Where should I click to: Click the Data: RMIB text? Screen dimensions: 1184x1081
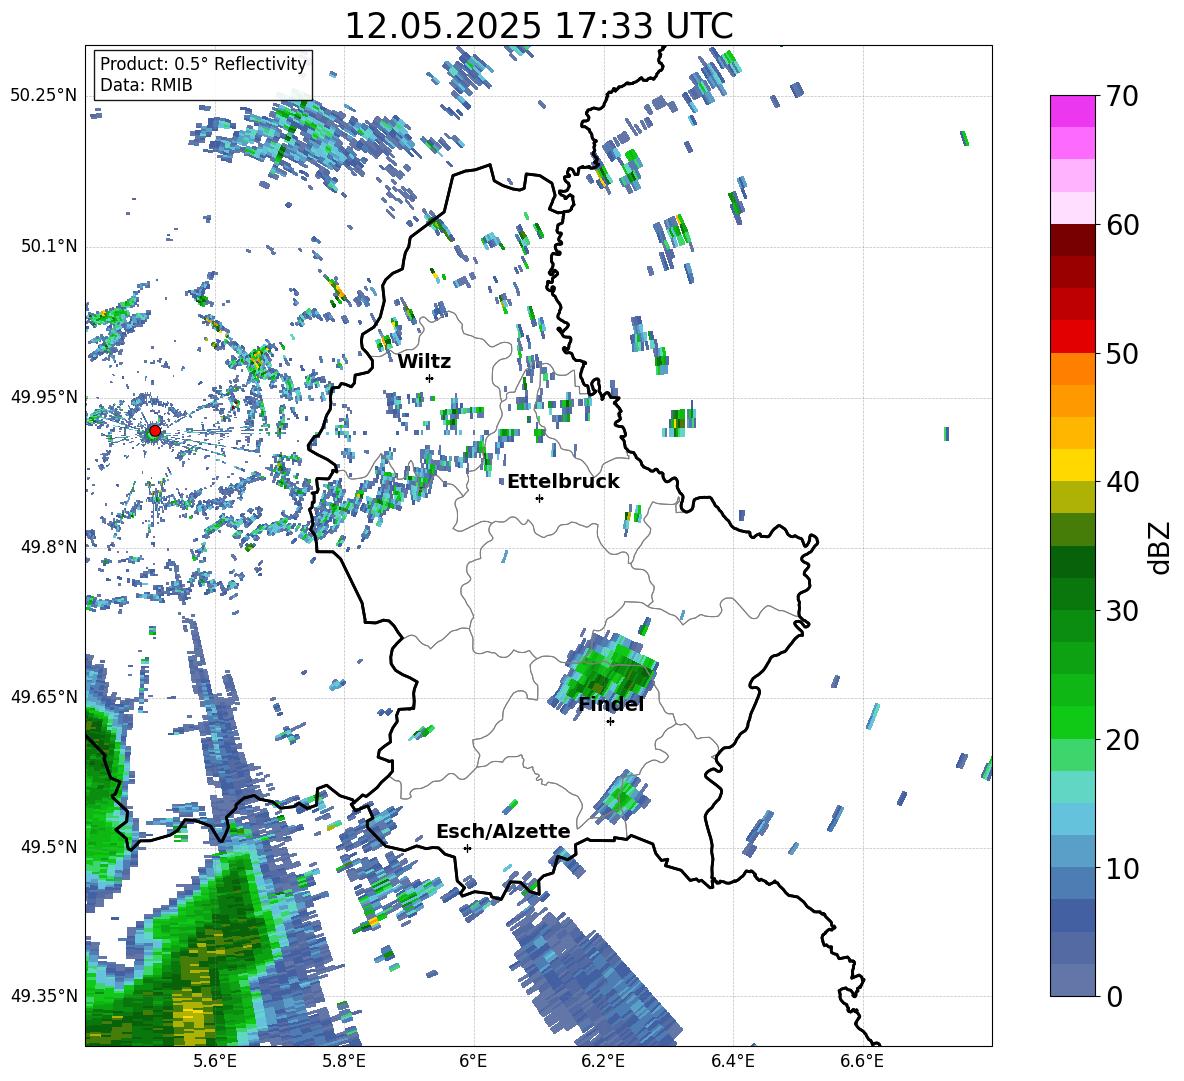pyautogui.click(x=146, y=85)
